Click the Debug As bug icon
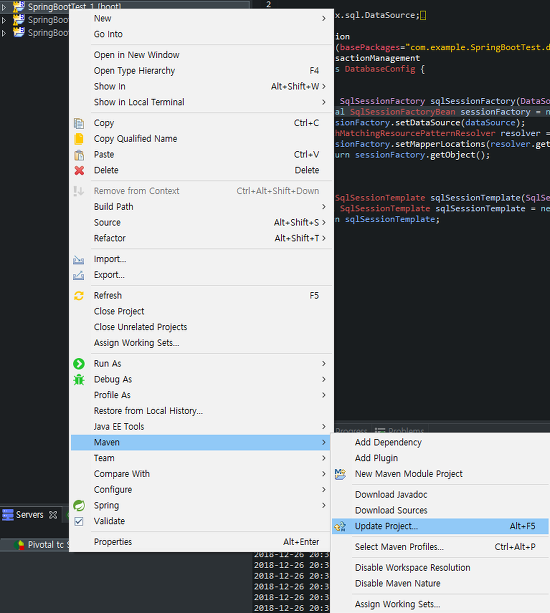 click(x=79, y=380)
